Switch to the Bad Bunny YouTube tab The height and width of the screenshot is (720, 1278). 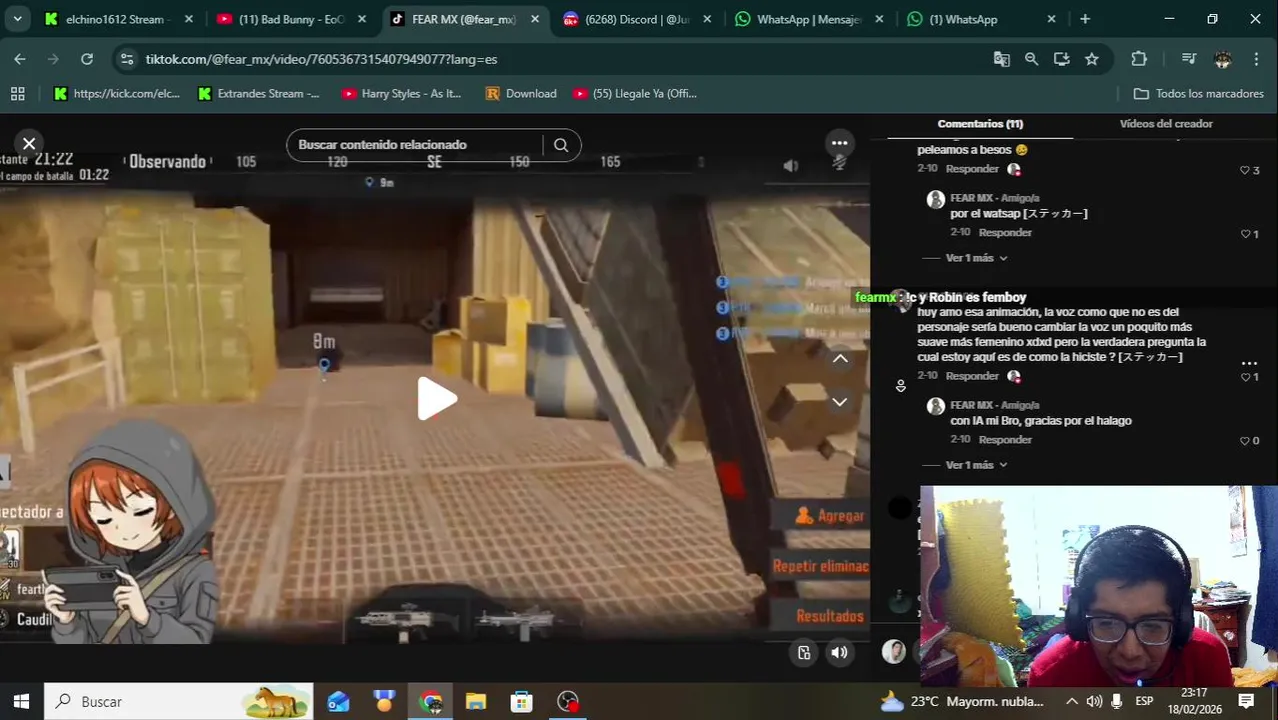(x=291, y=19)
